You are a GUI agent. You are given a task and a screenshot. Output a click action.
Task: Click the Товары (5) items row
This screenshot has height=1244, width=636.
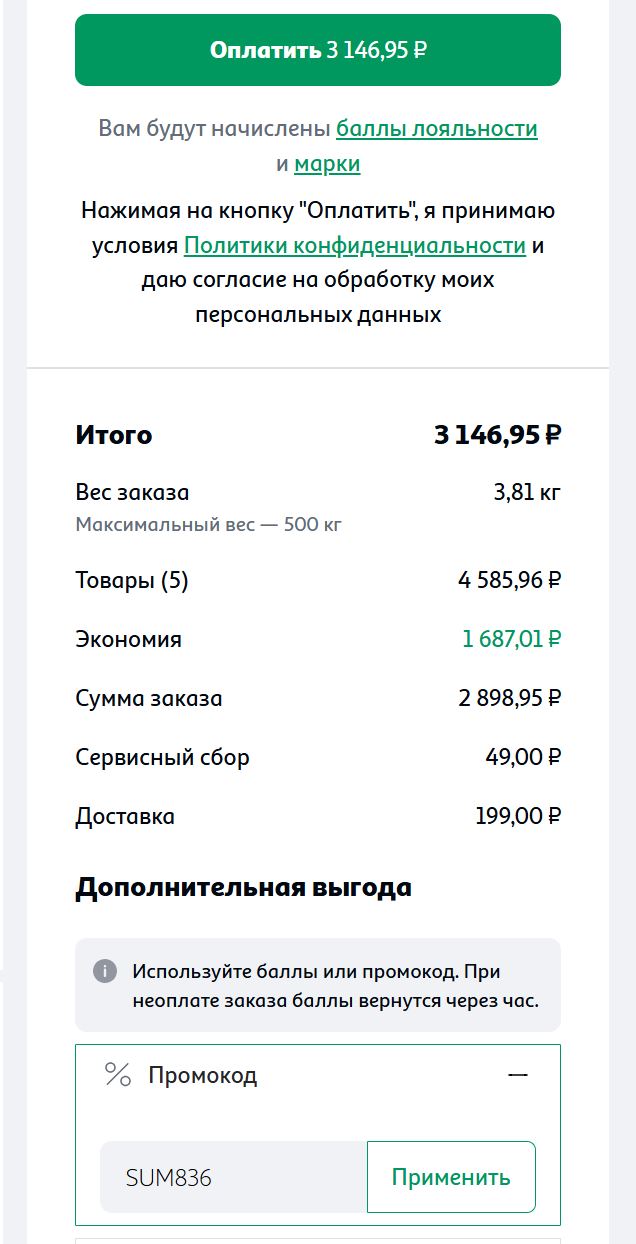132,580
